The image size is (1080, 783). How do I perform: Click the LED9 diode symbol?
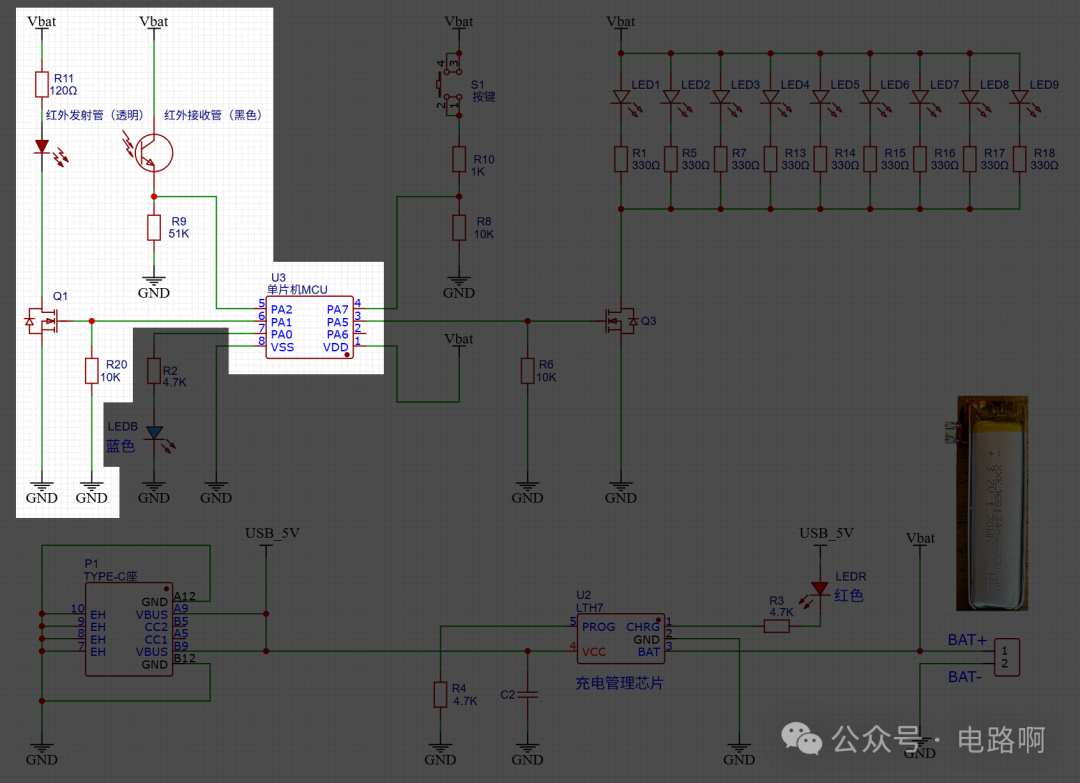tap(1024, 101)
